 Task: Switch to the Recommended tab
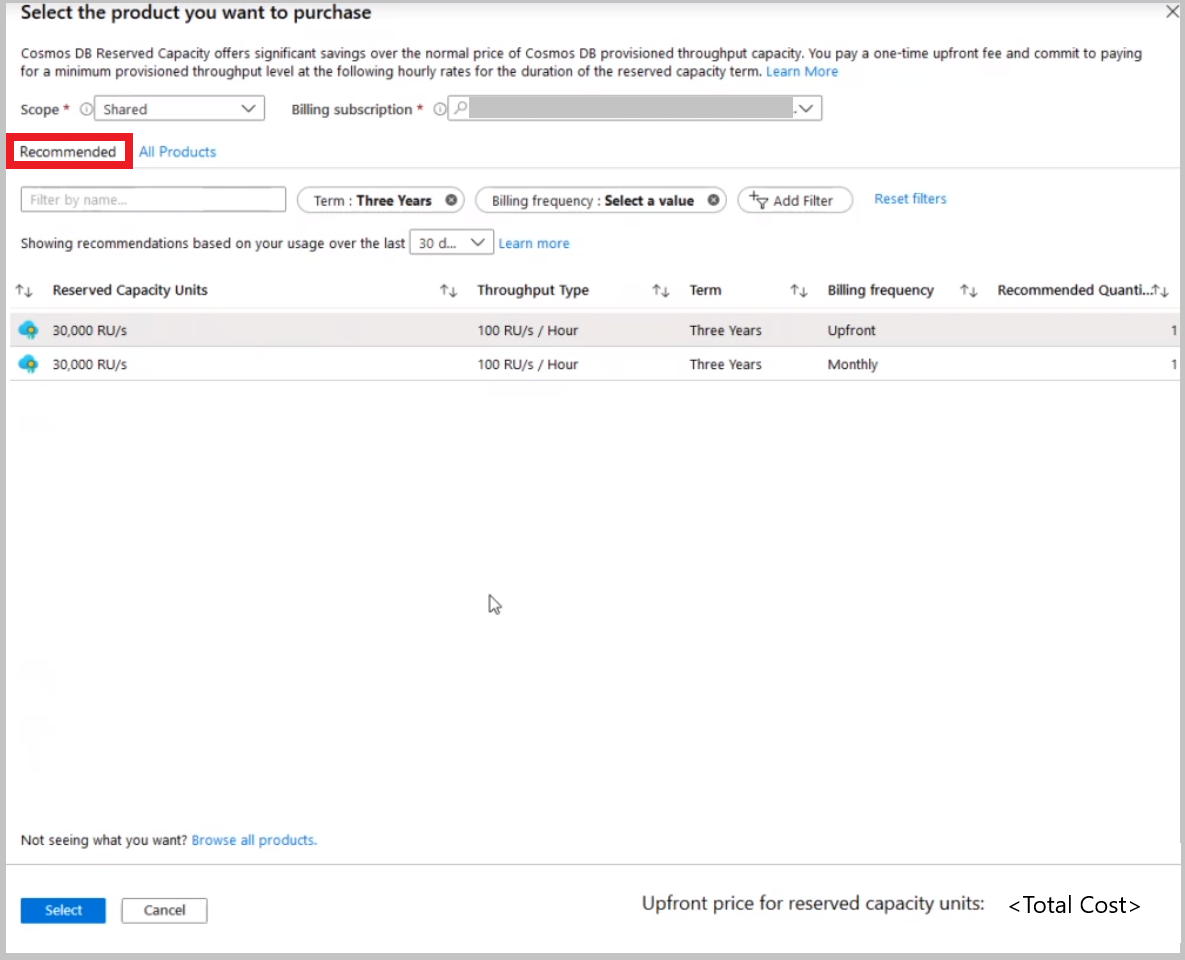point(68,152)
